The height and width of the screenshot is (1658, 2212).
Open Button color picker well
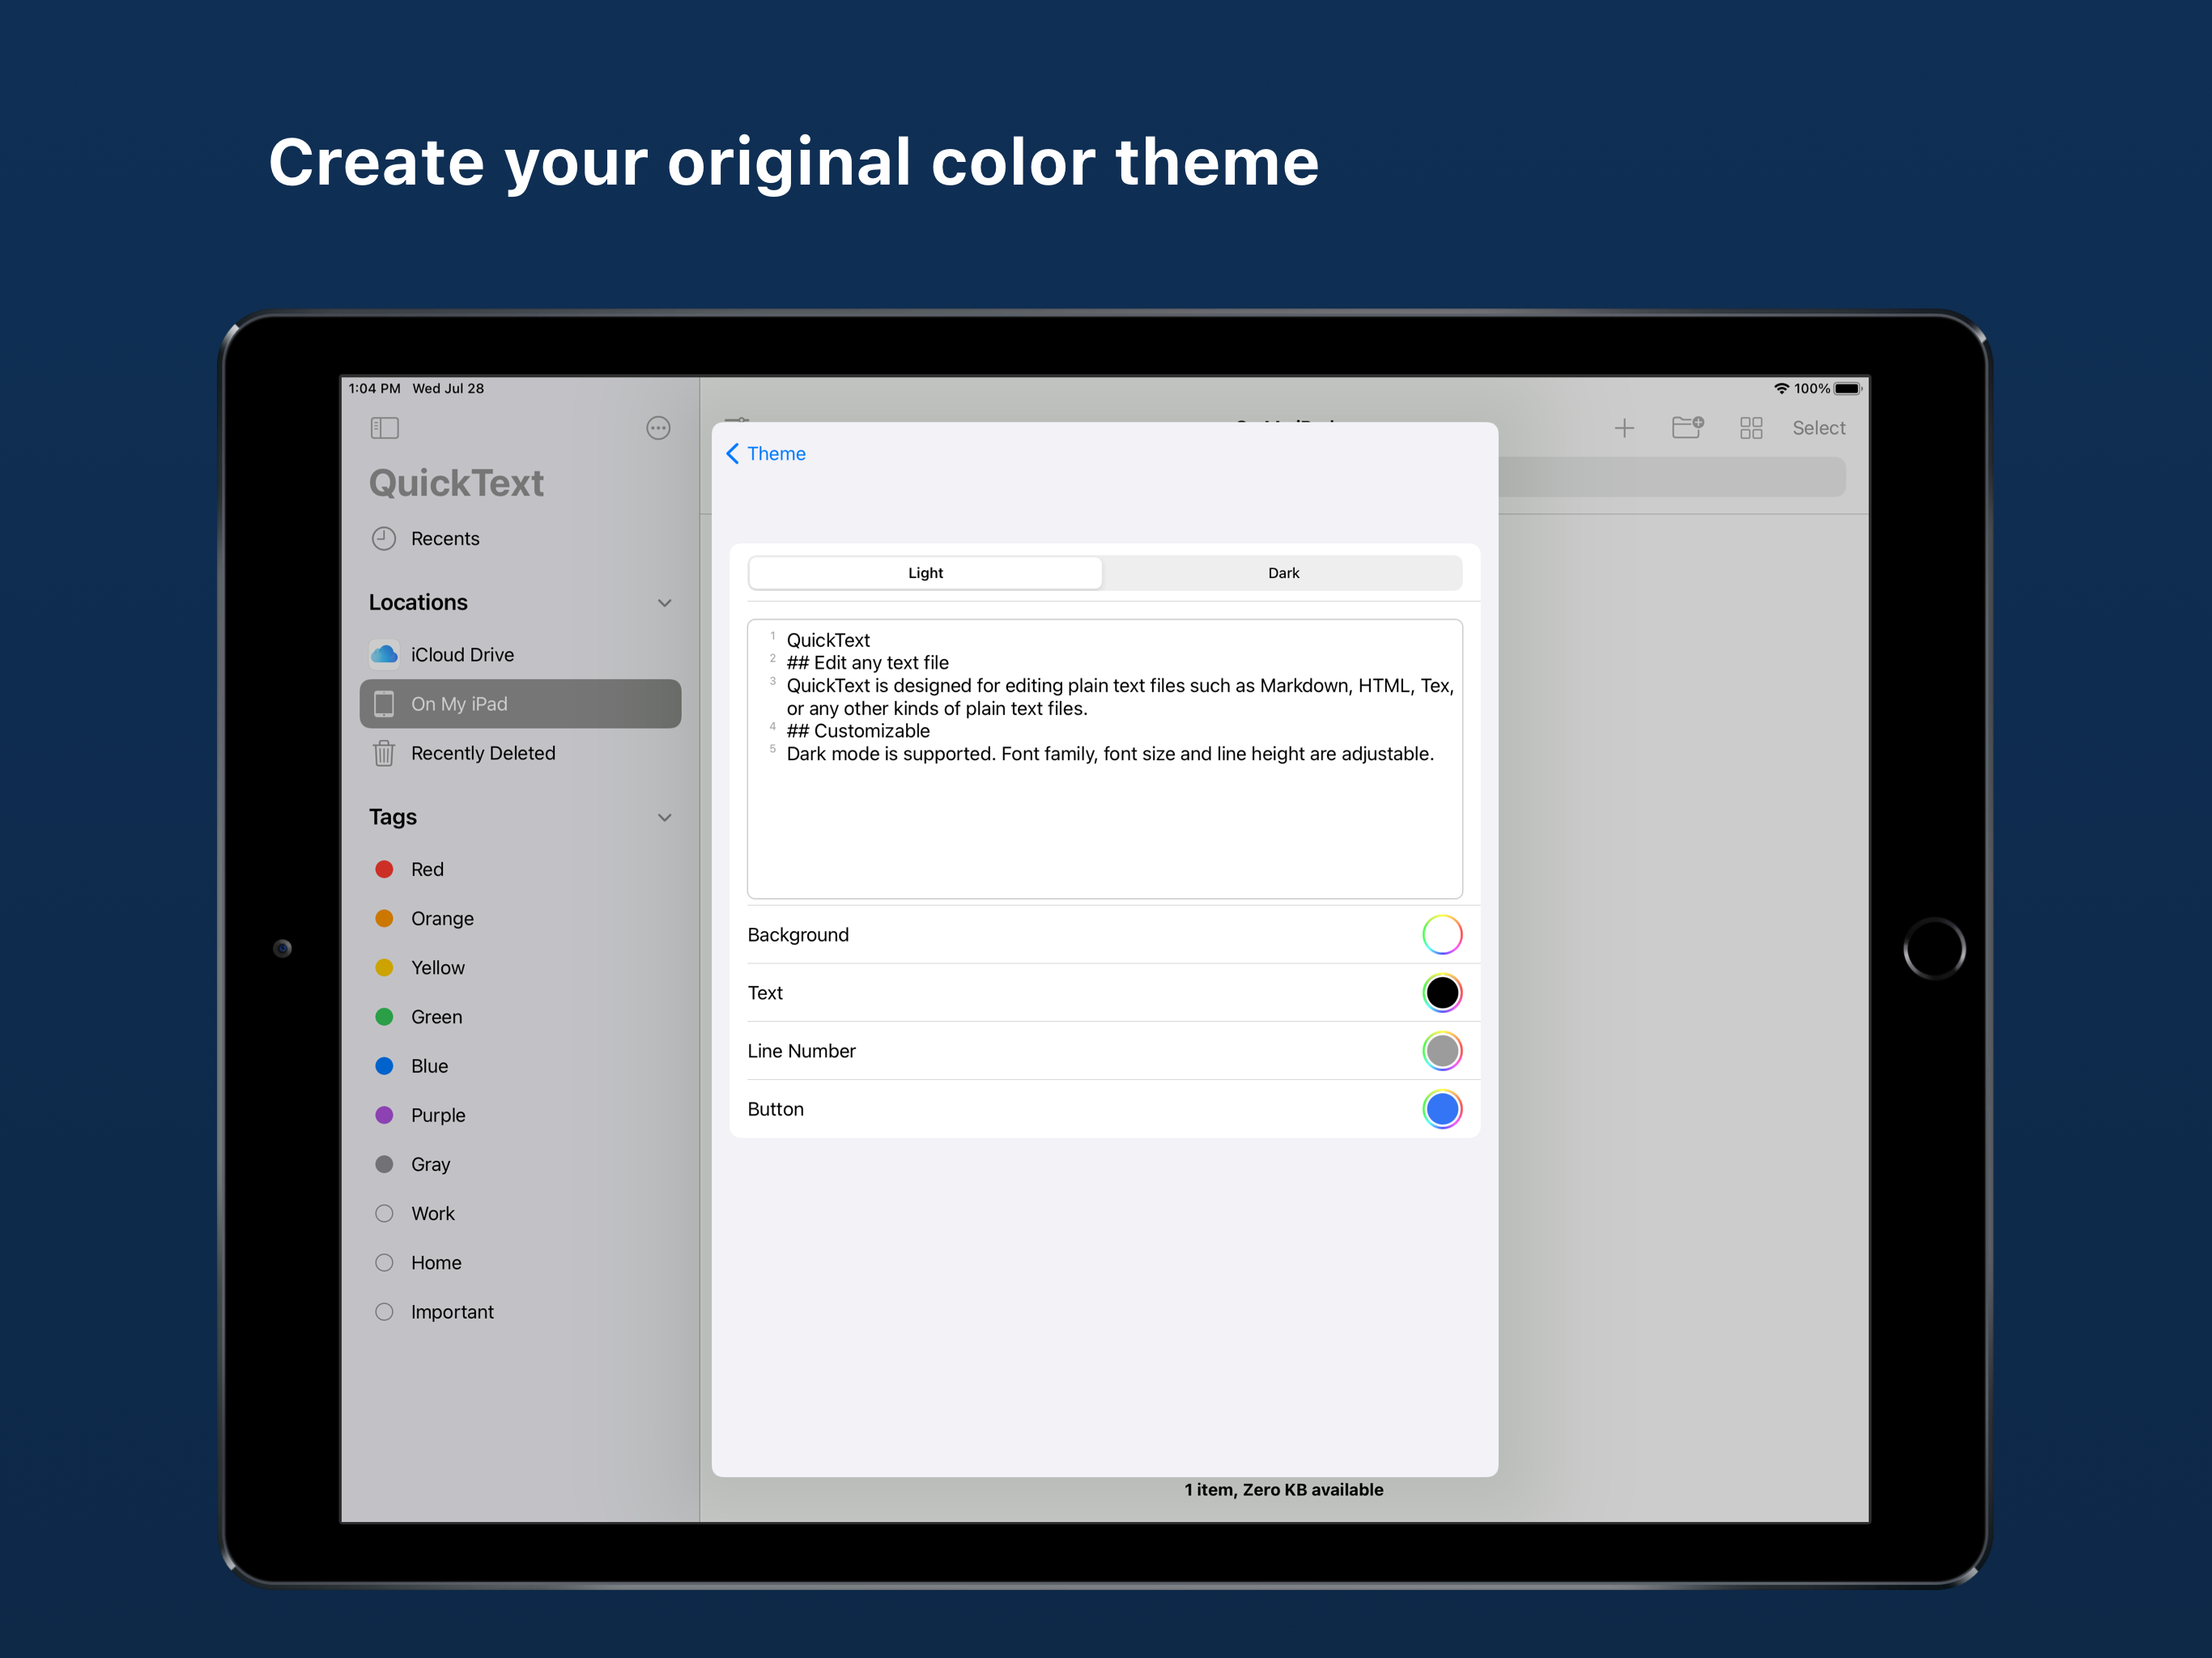click(x=1442, y=1109)
